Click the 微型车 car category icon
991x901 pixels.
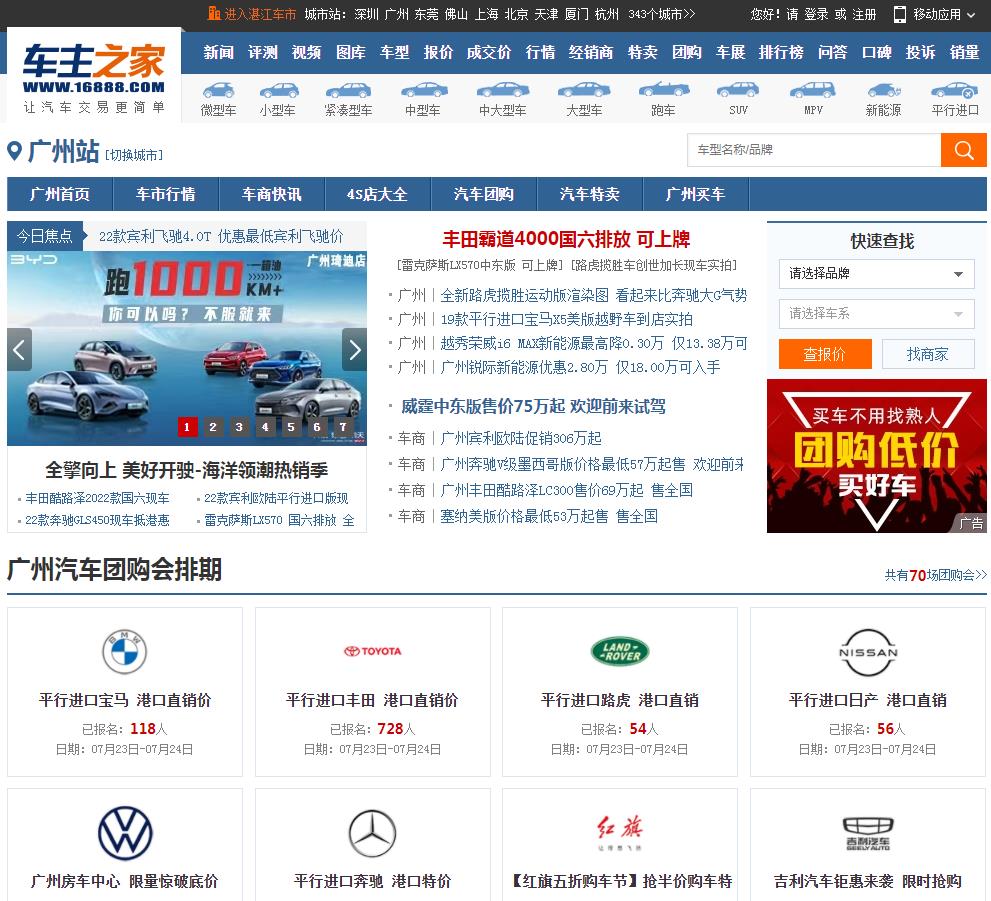tap(218, 92)
